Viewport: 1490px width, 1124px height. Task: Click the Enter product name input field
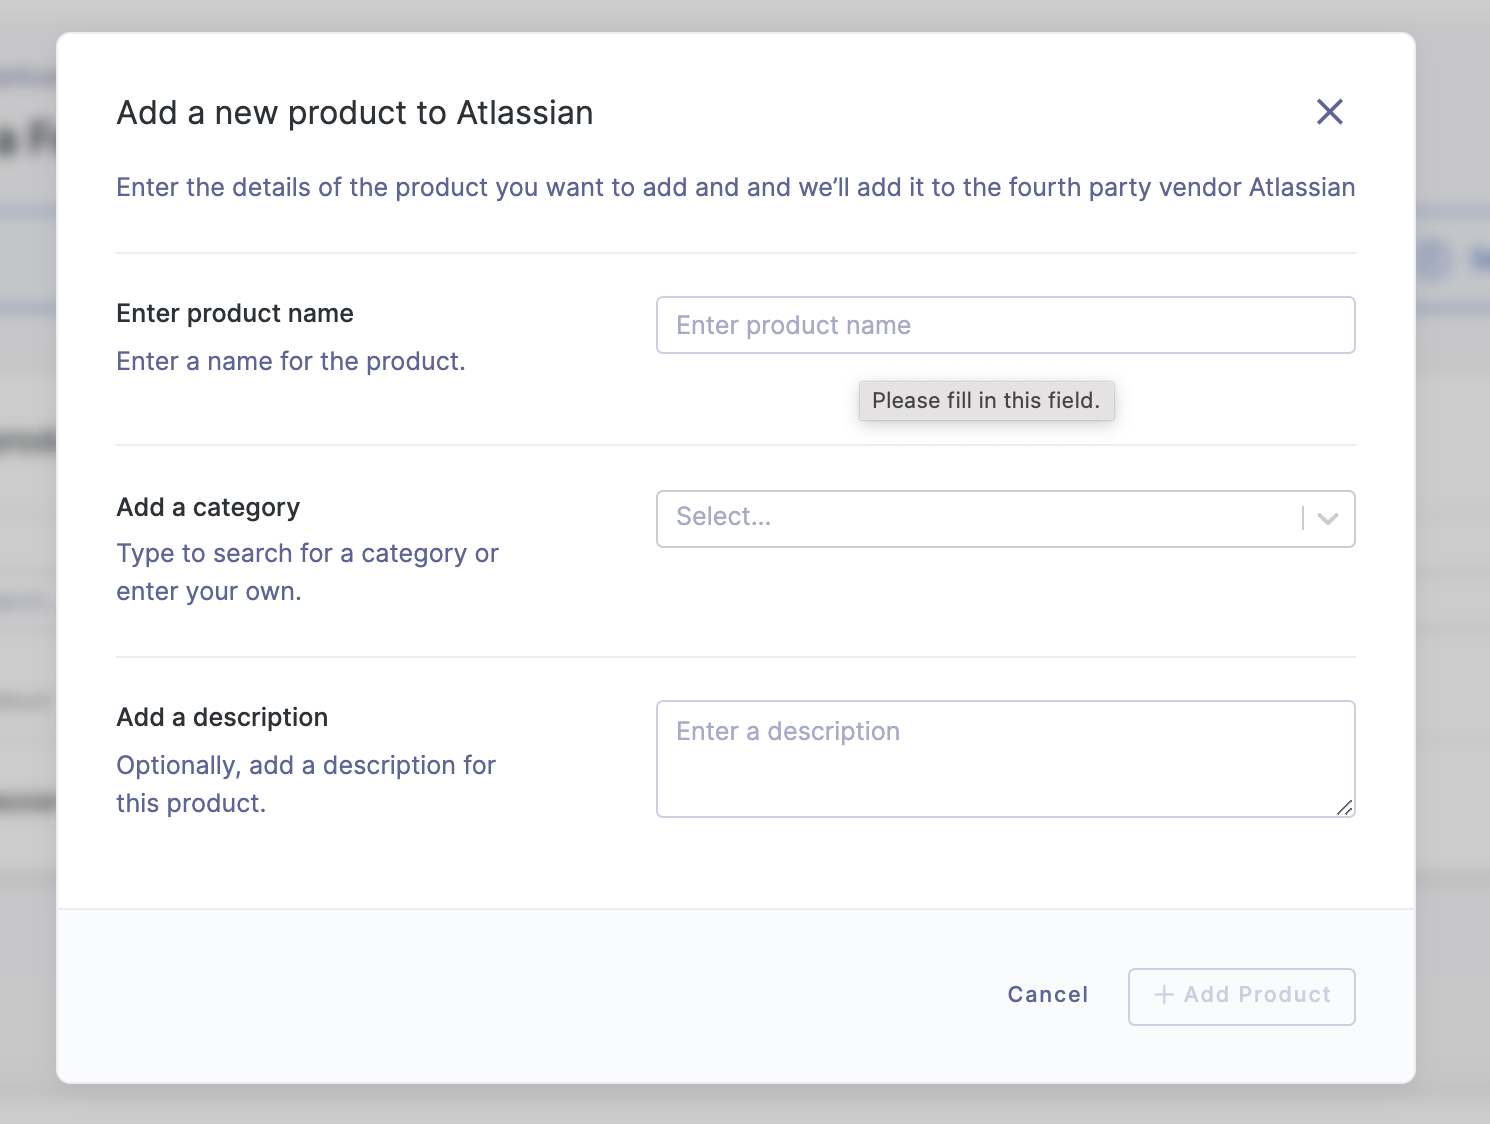1005,325
